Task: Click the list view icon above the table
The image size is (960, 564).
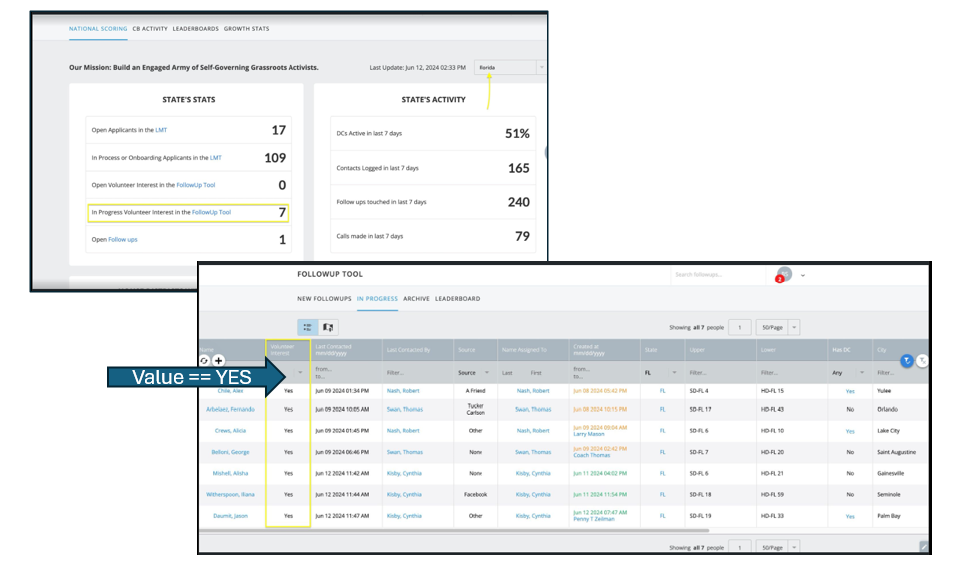Action: [308, 327]
